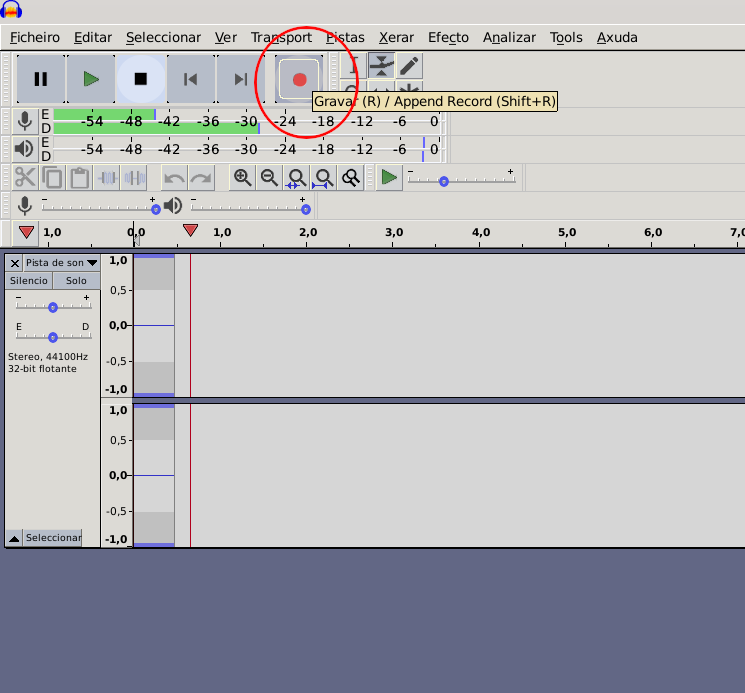Play at speed with the green arrow

pos(389,178)
